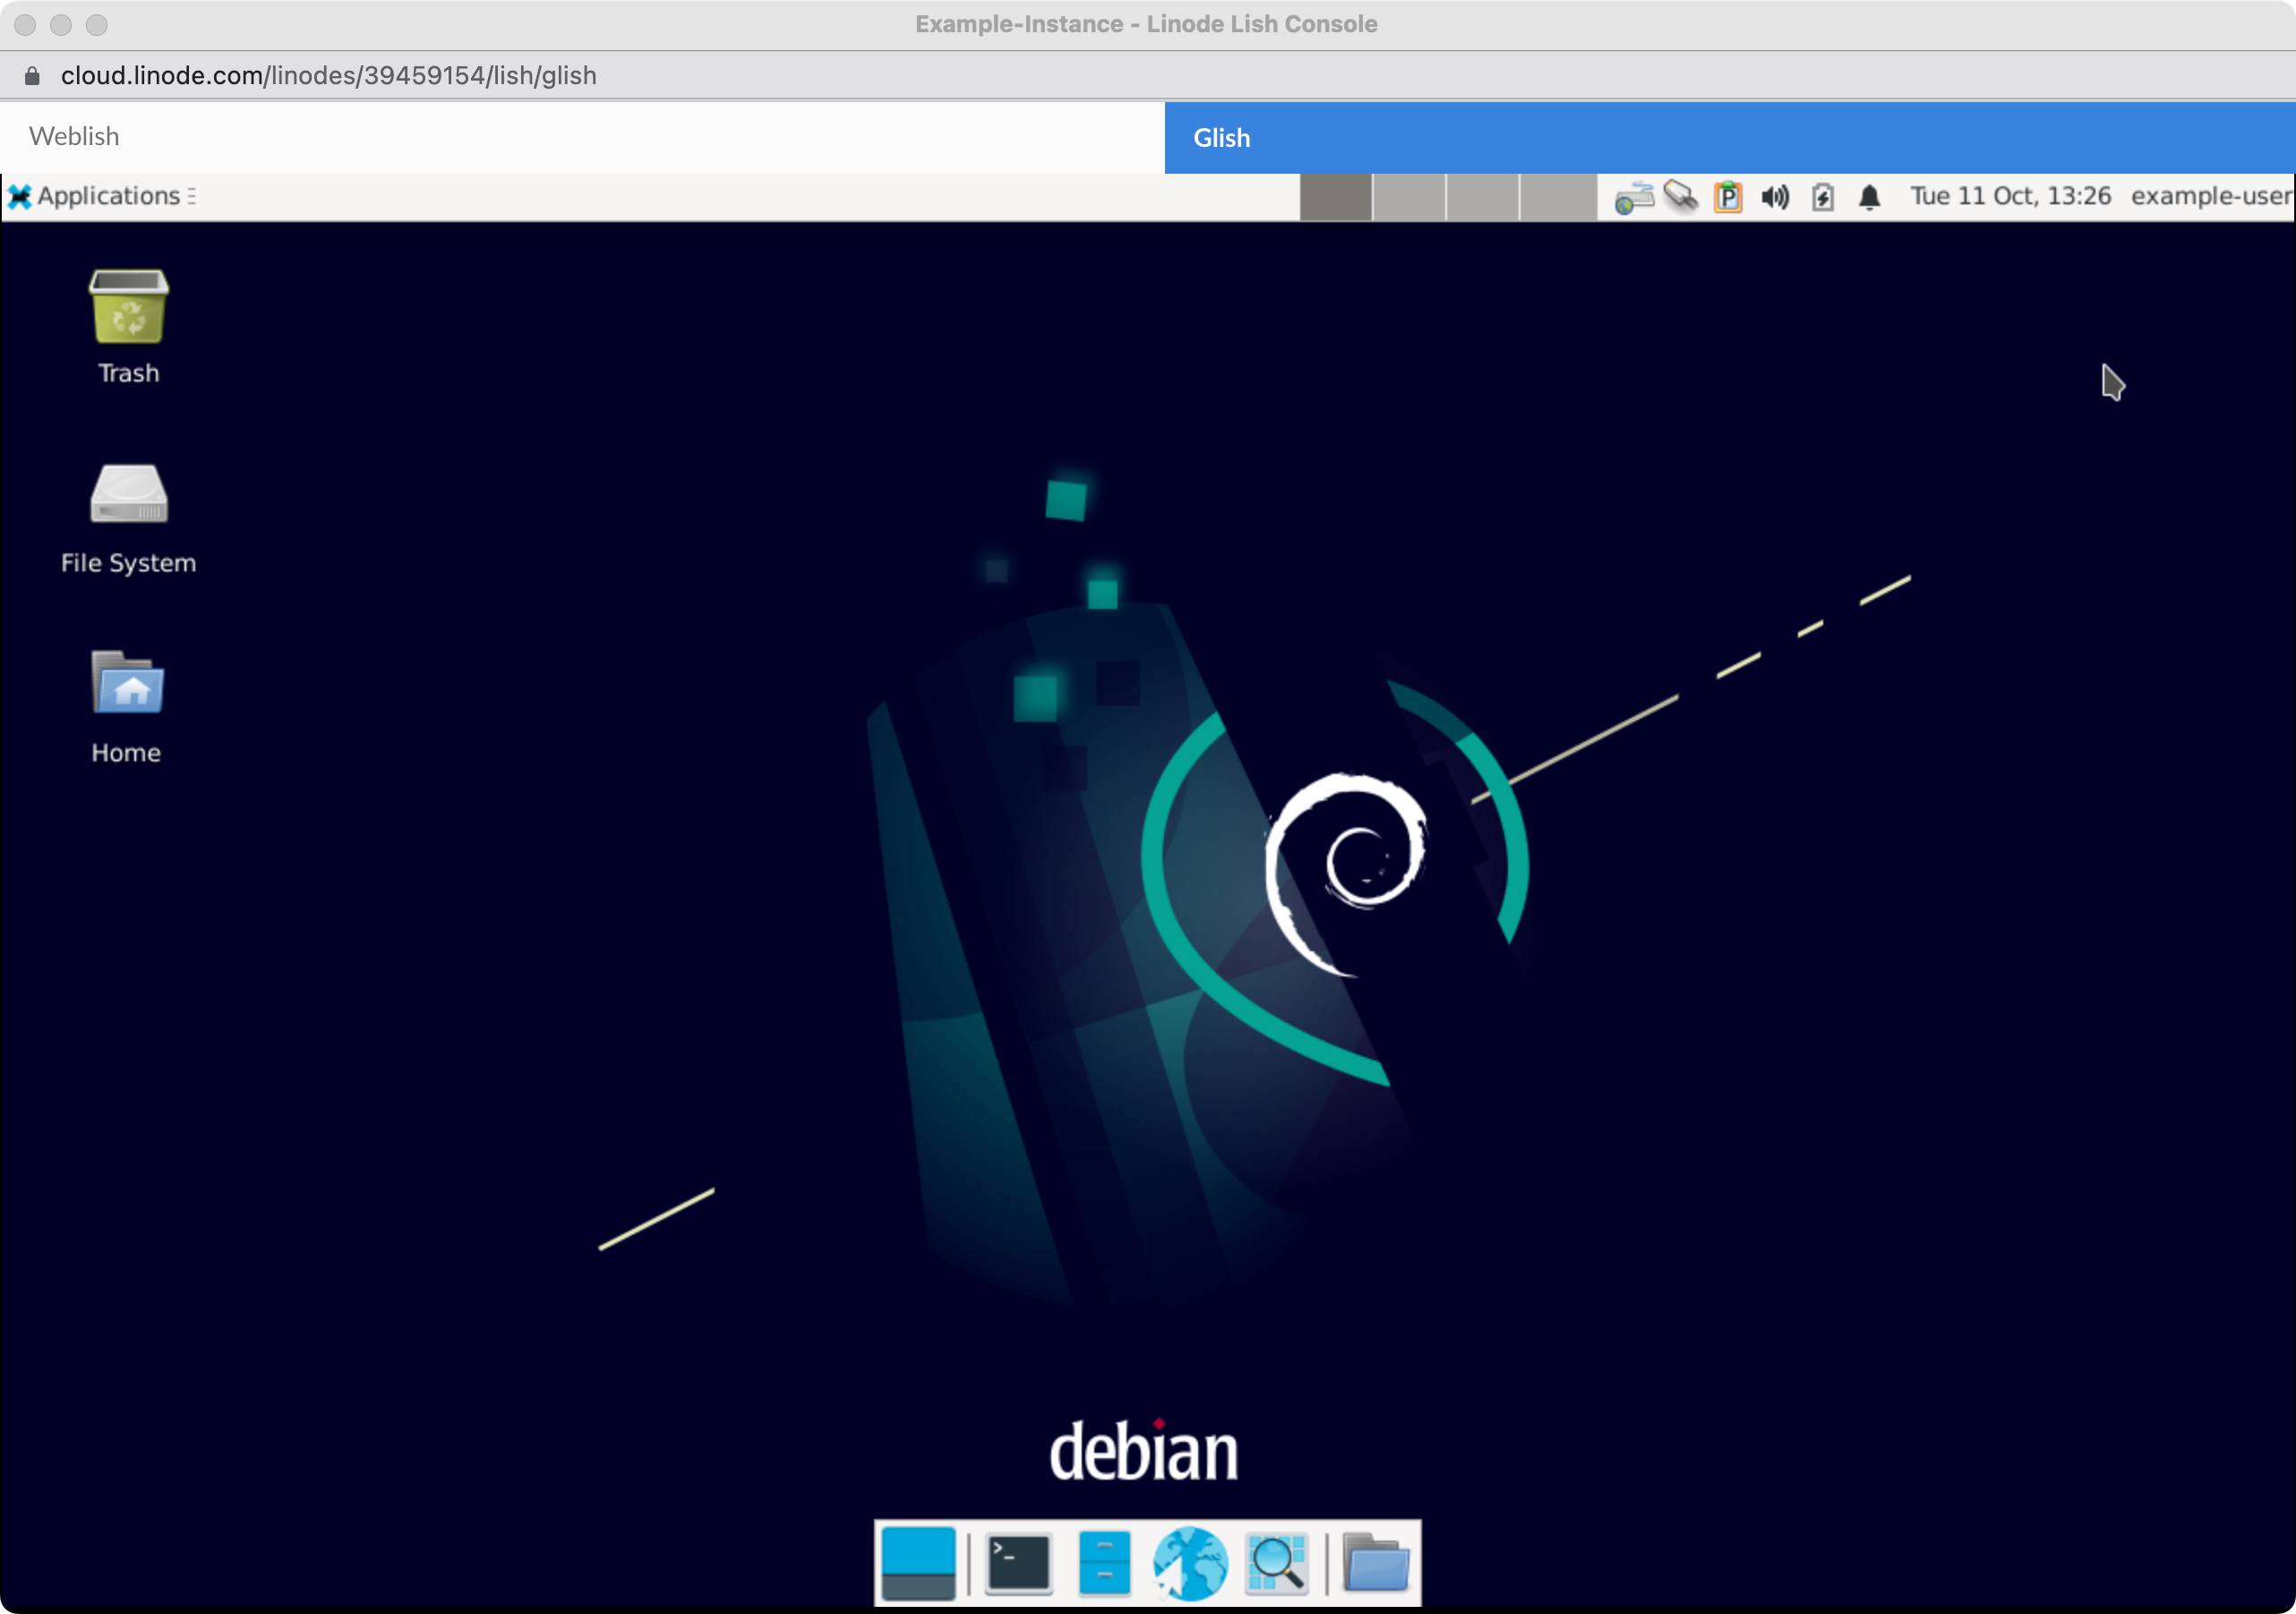Open the web browser from the dock
2296x1614 pixels.
pos(1190,1560)
